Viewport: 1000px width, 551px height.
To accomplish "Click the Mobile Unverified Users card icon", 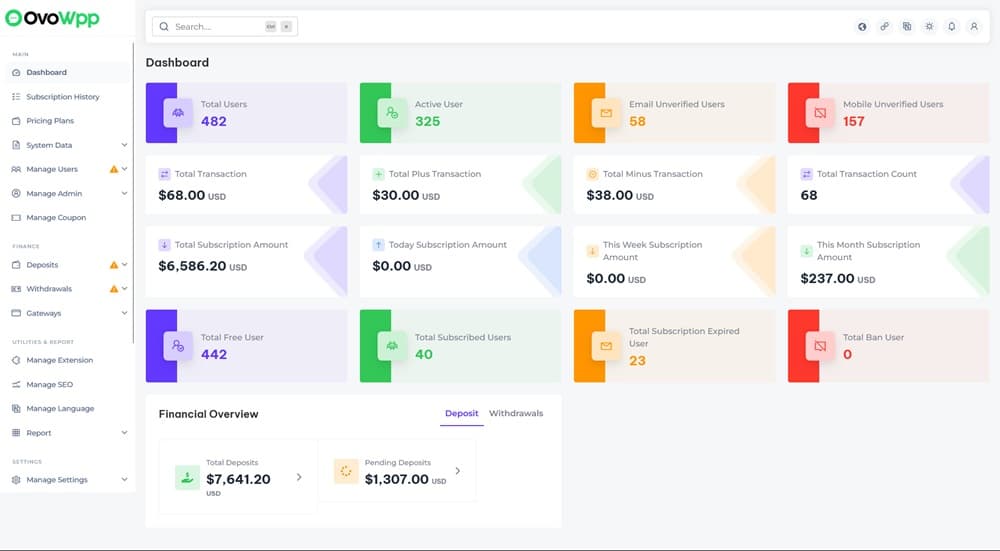I will click(820, 113).
